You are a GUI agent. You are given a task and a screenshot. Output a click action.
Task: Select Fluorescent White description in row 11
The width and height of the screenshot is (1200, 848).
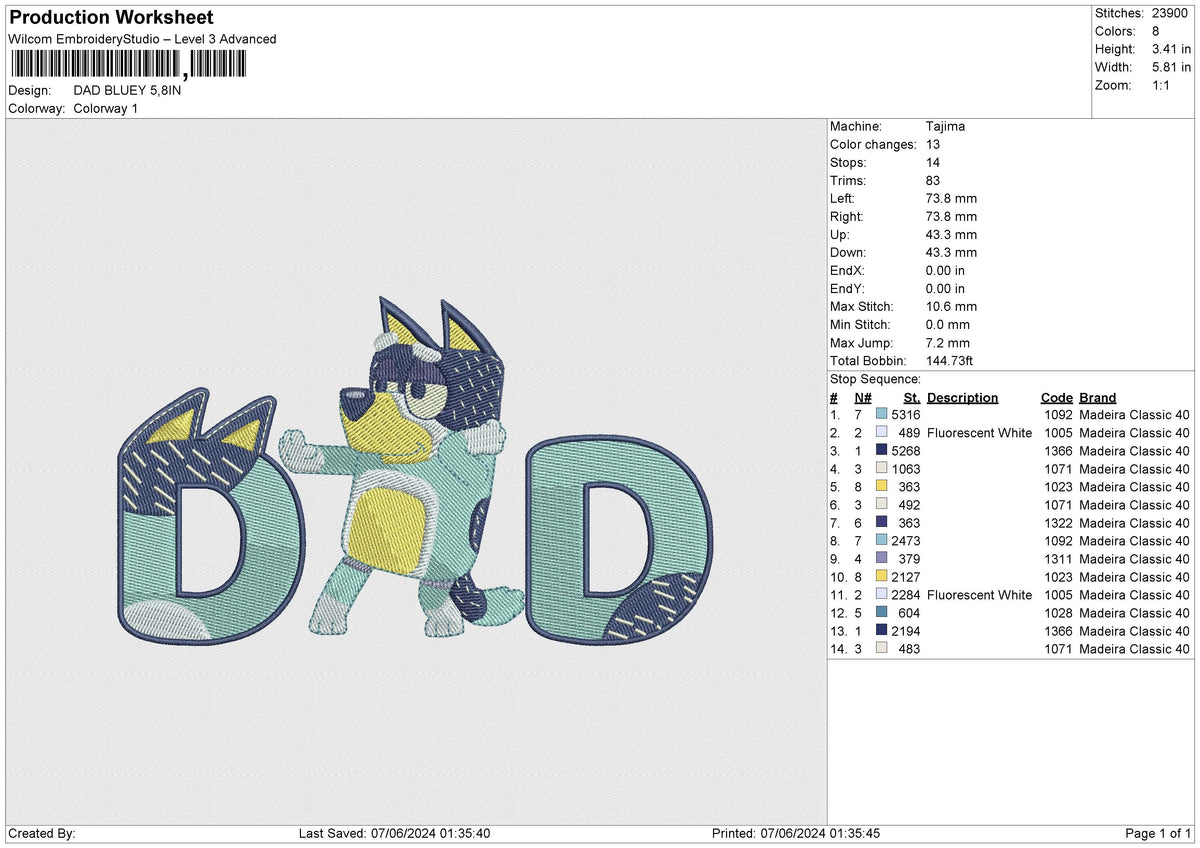[x=980, y=595]
